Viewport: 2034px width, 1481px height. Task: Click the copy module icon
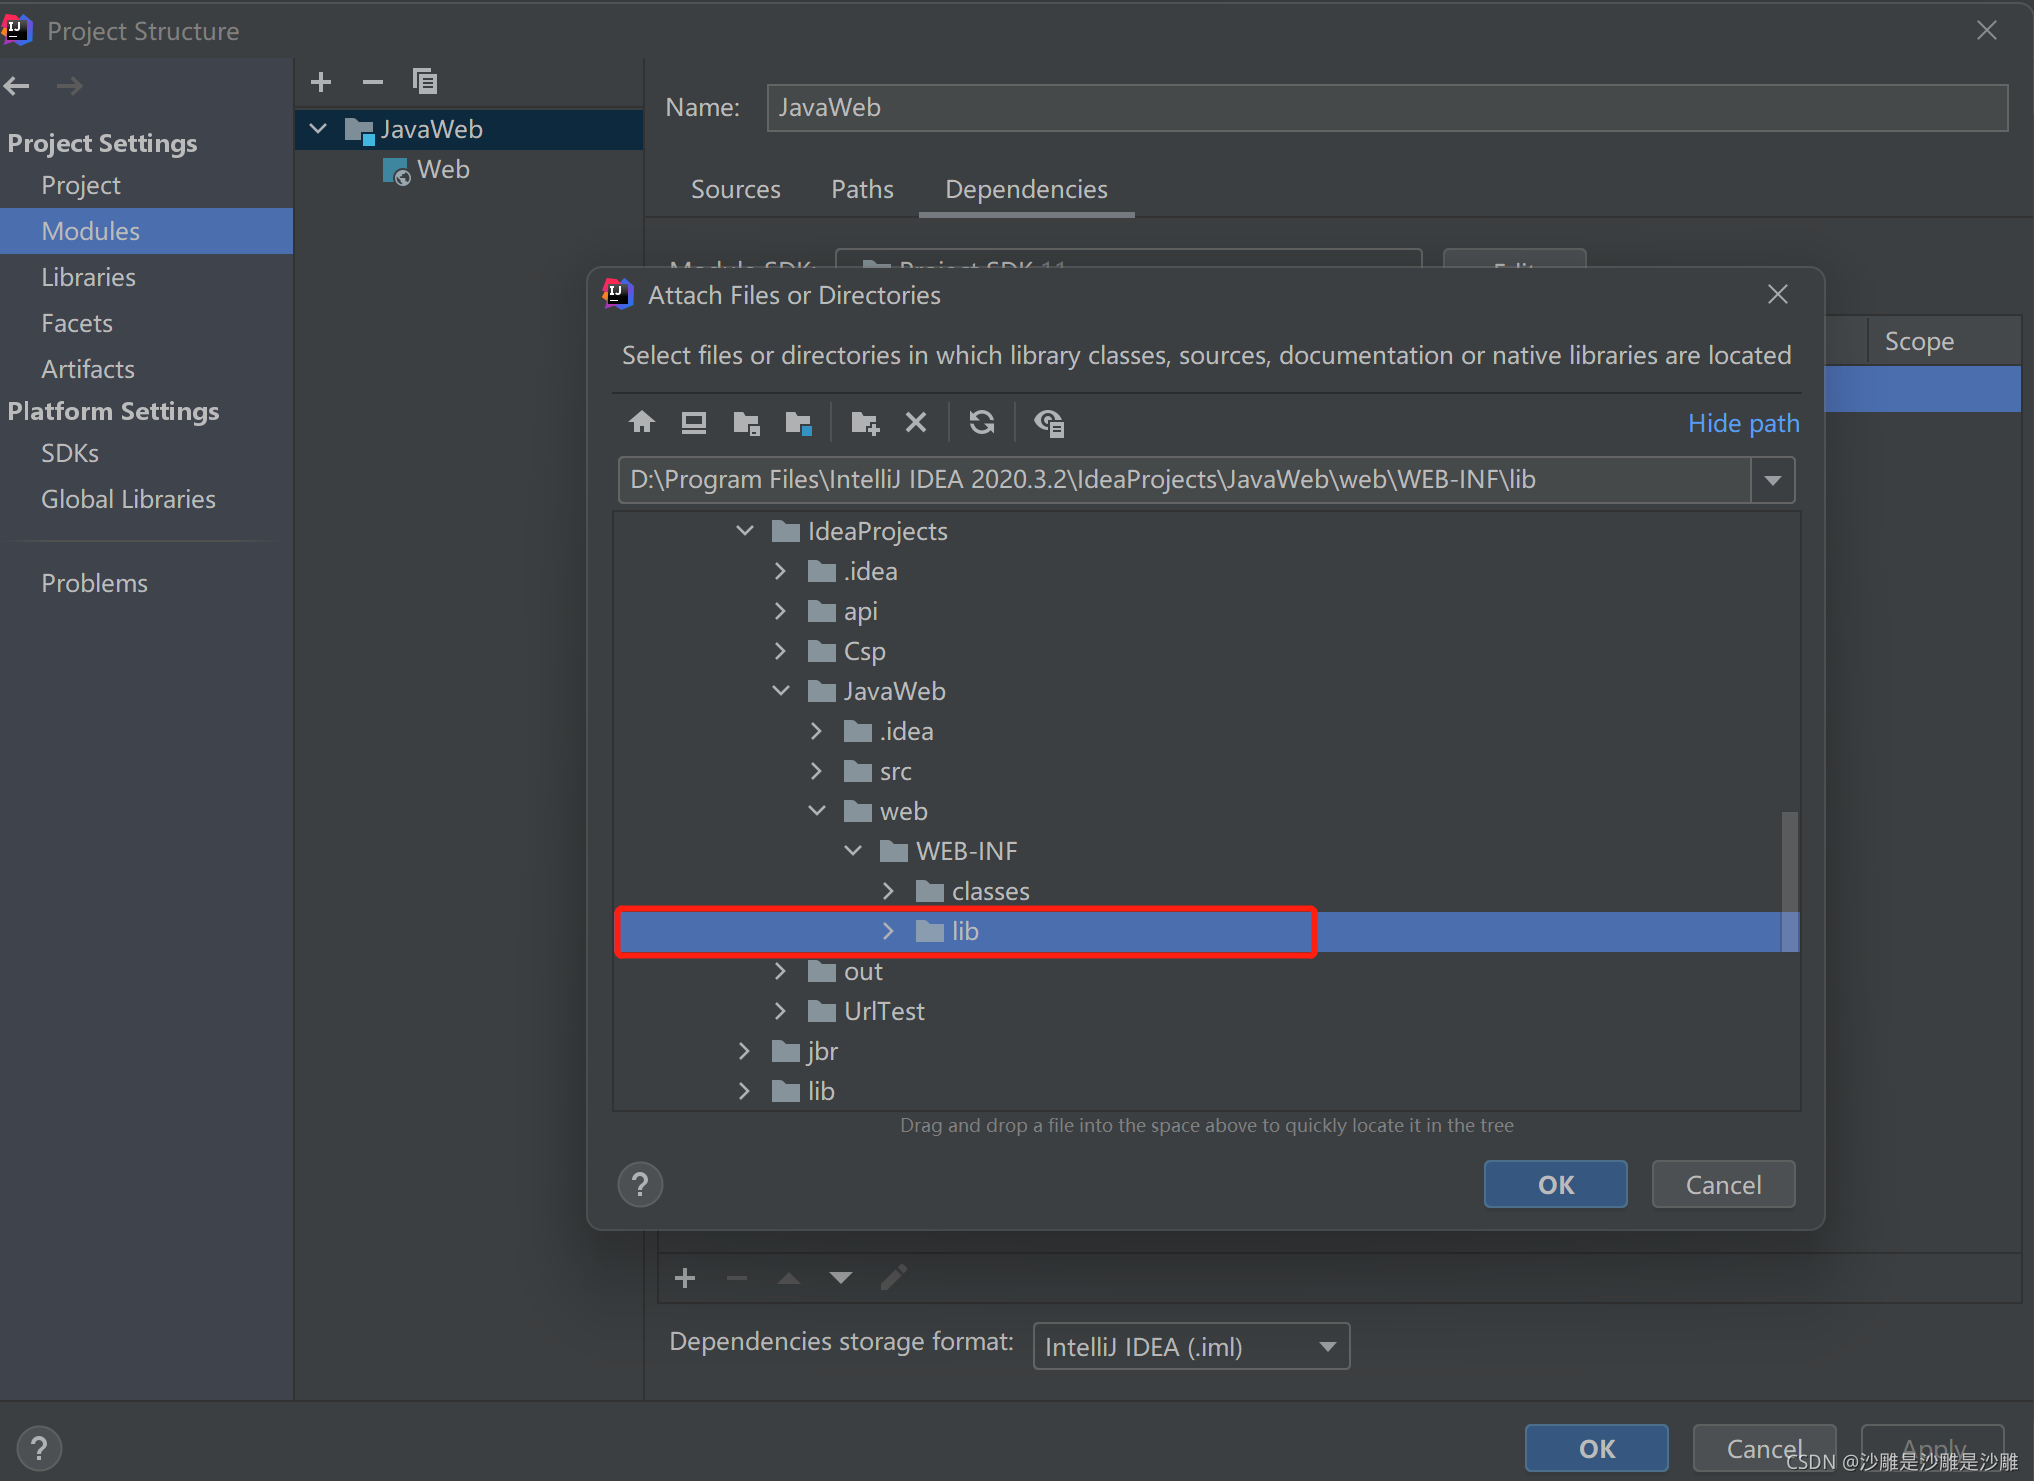424,81
